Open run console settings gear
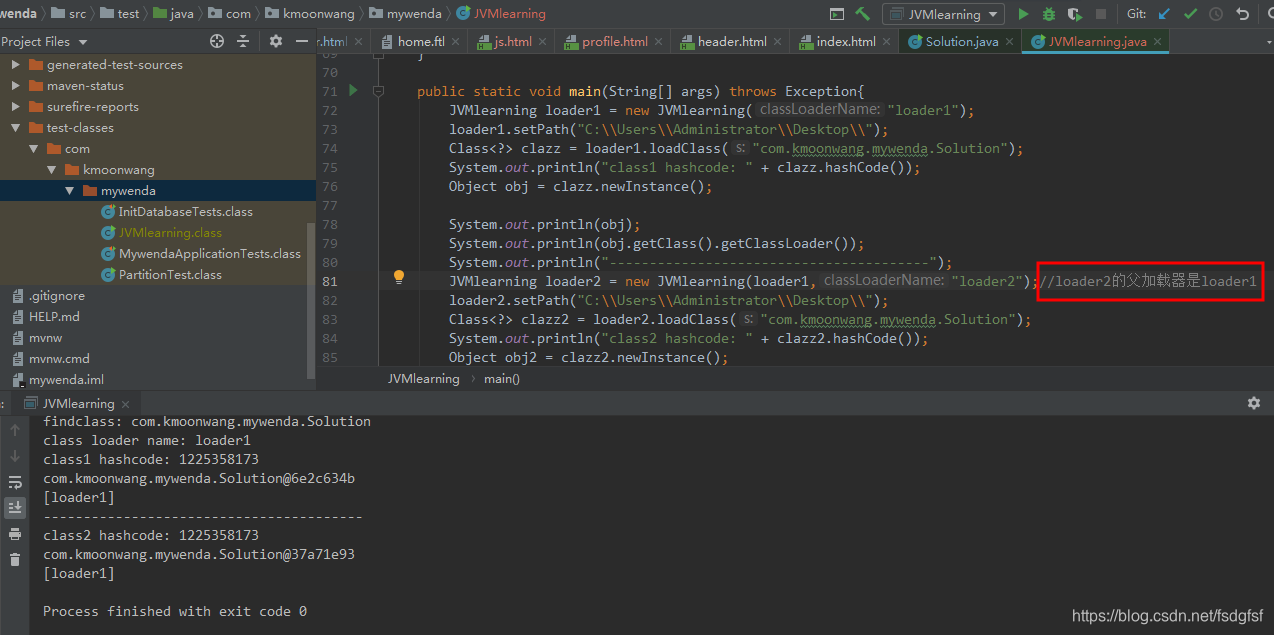Screen dimensions: 1274x635 pyautogui.click(x=1254, y=403)
